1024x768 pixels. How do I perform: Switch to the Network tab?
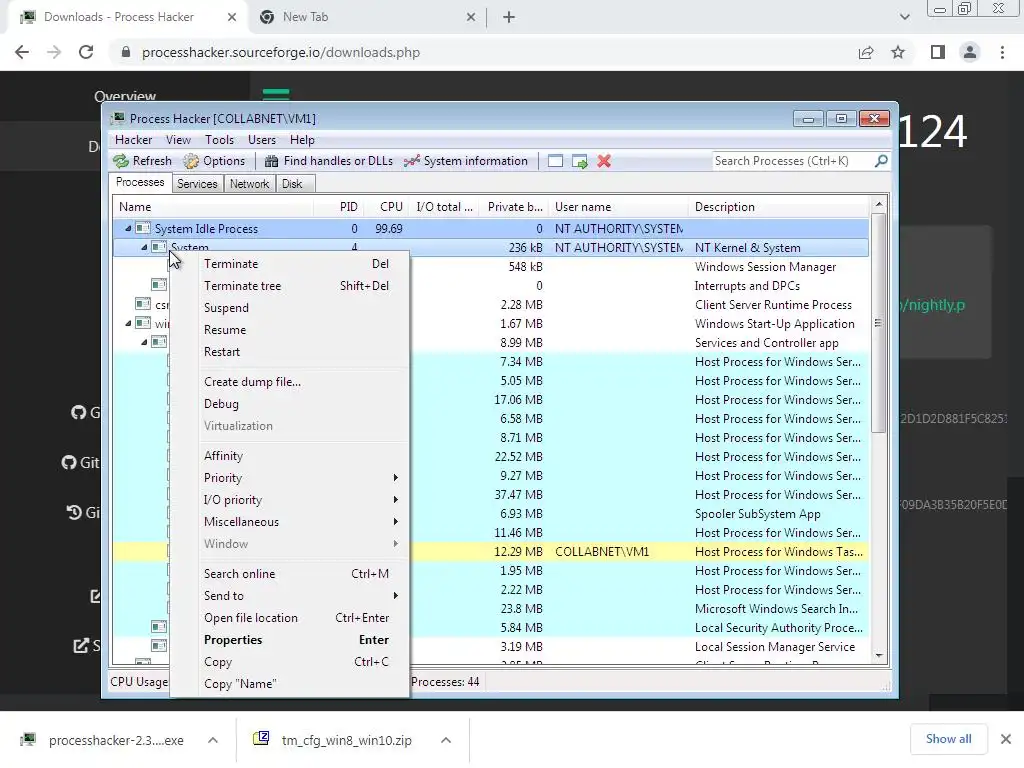tap(249, 184)
